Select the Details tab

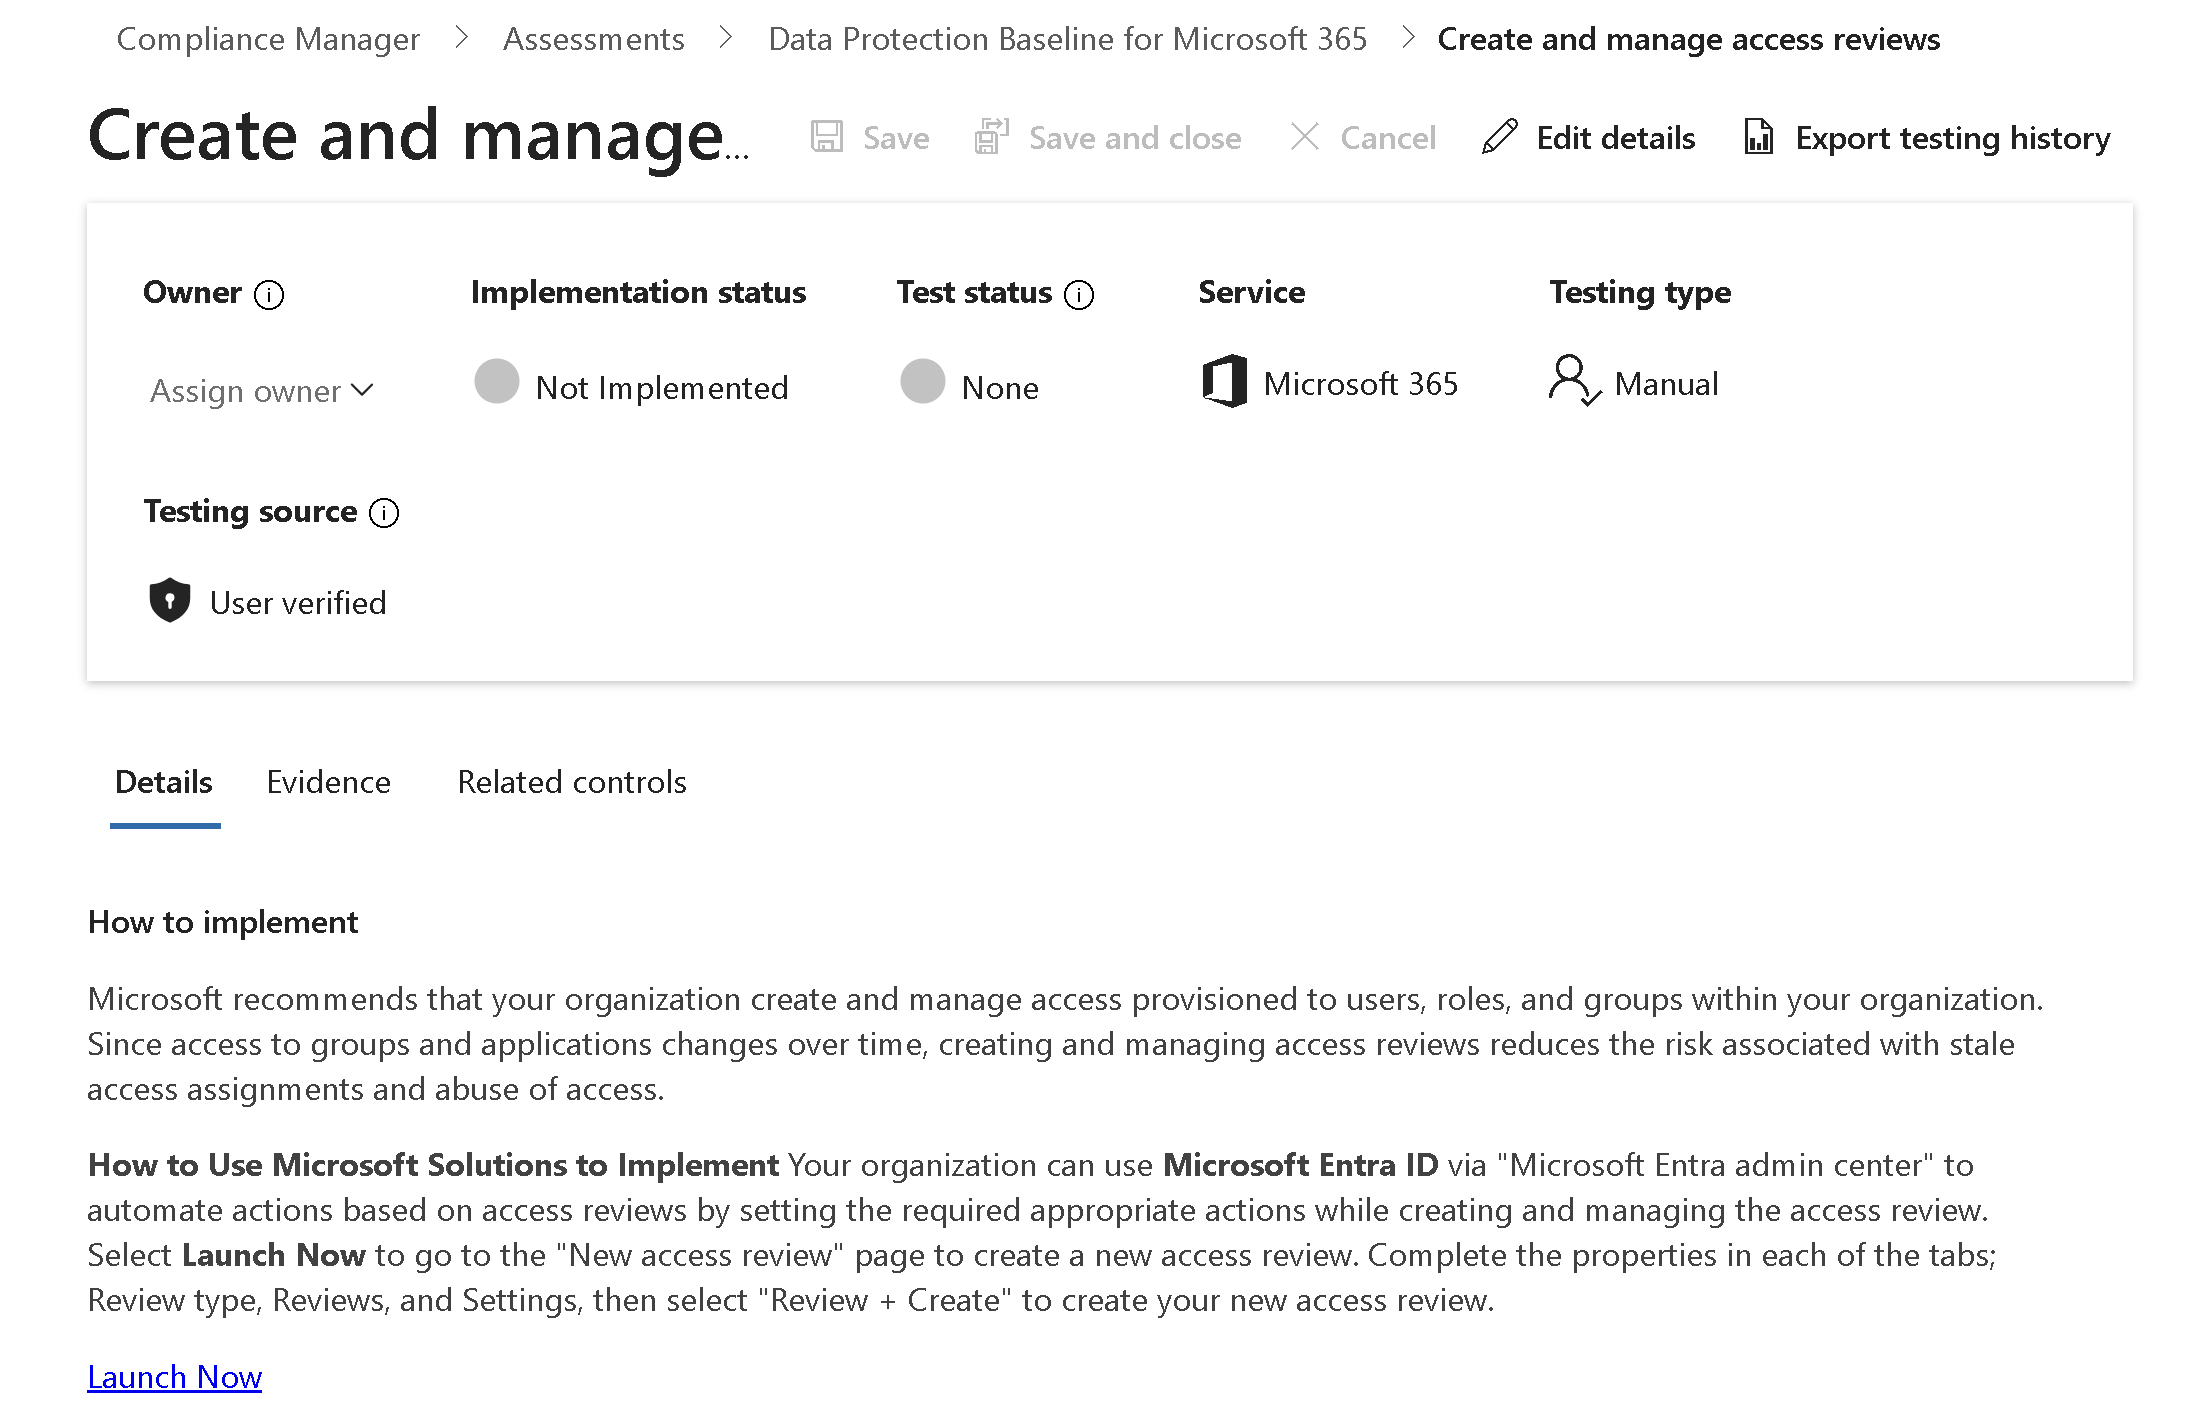164,782
